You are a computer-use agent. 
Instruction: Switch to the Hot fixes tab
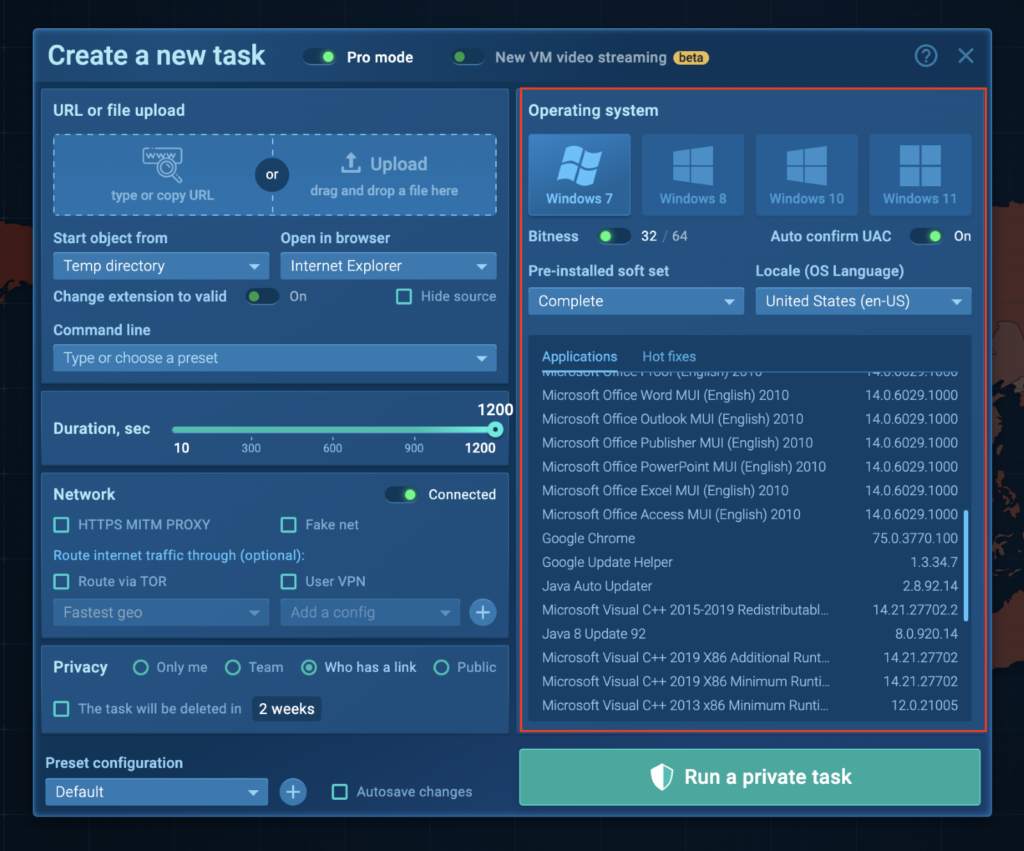(669, 357)
